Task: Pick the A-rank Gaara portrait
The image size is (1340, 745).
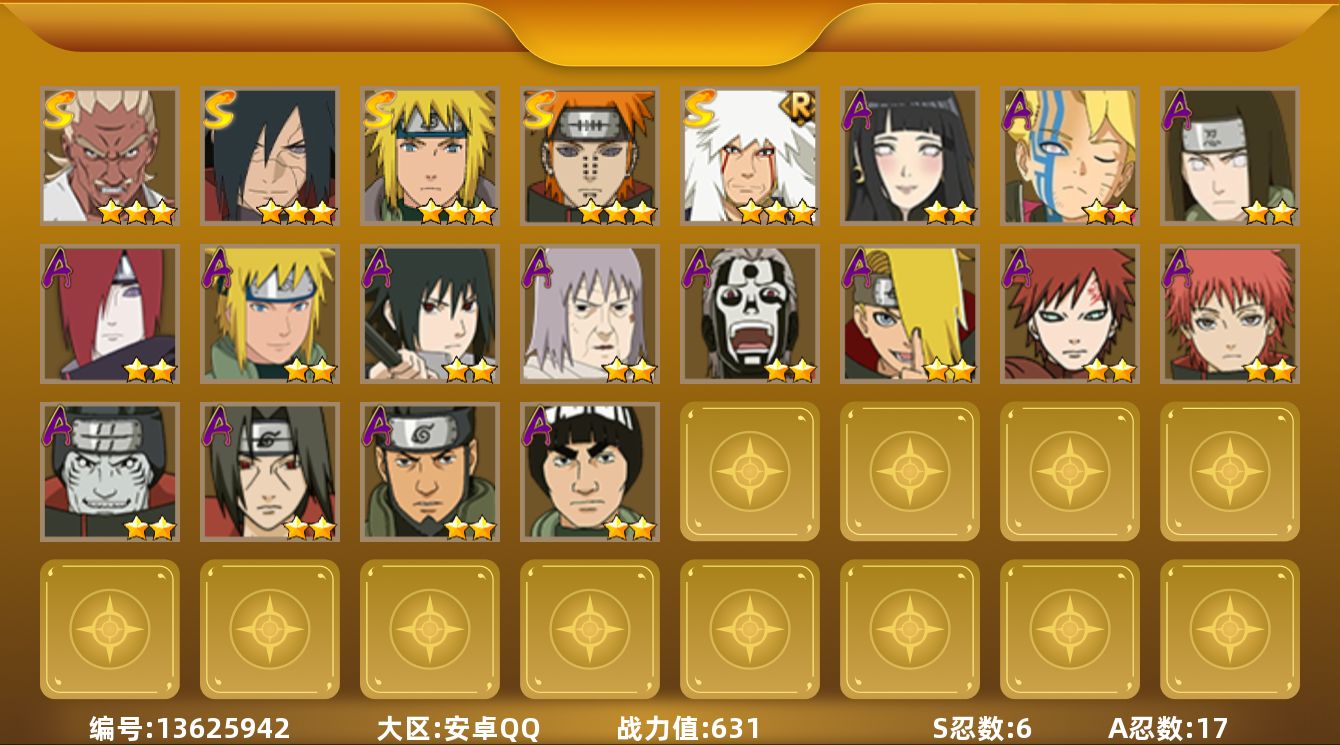Action: click(x=1070, y=314)
